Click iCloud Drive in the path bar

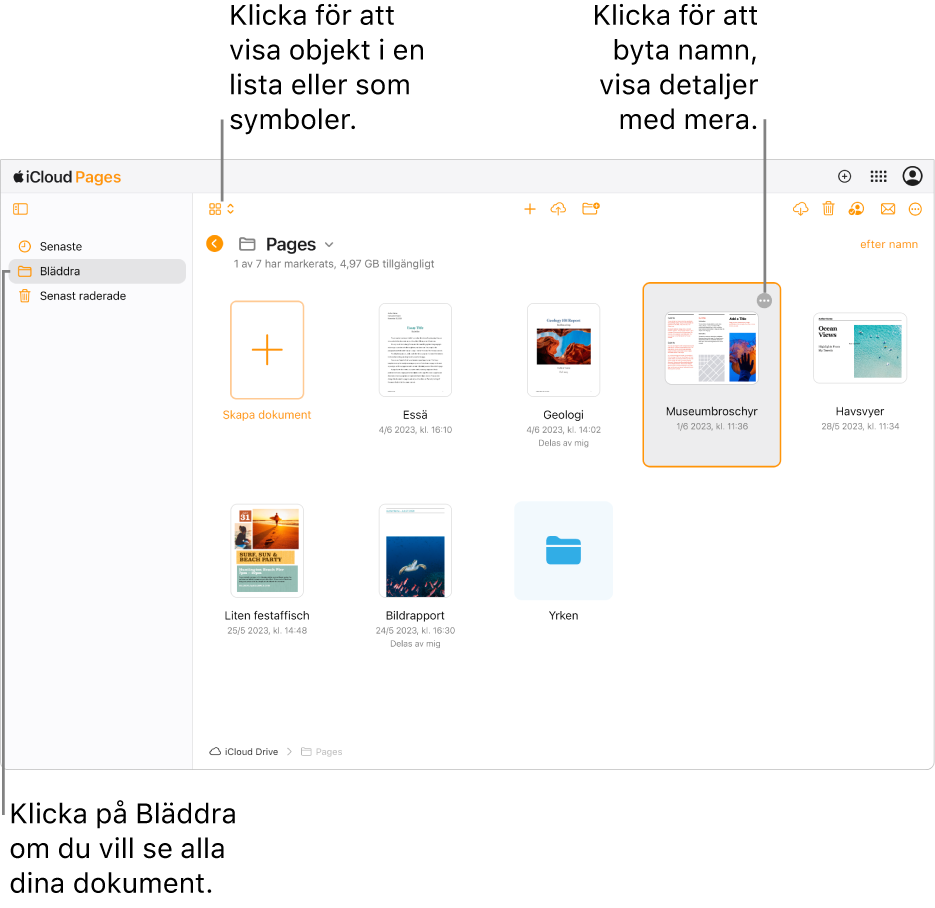coord(244,752)
